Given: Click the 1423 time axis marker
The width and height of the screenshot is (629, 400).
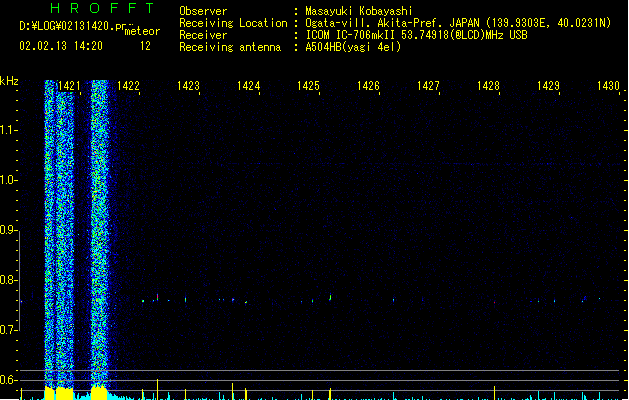Looking at the screenshot, I should 188,86.
